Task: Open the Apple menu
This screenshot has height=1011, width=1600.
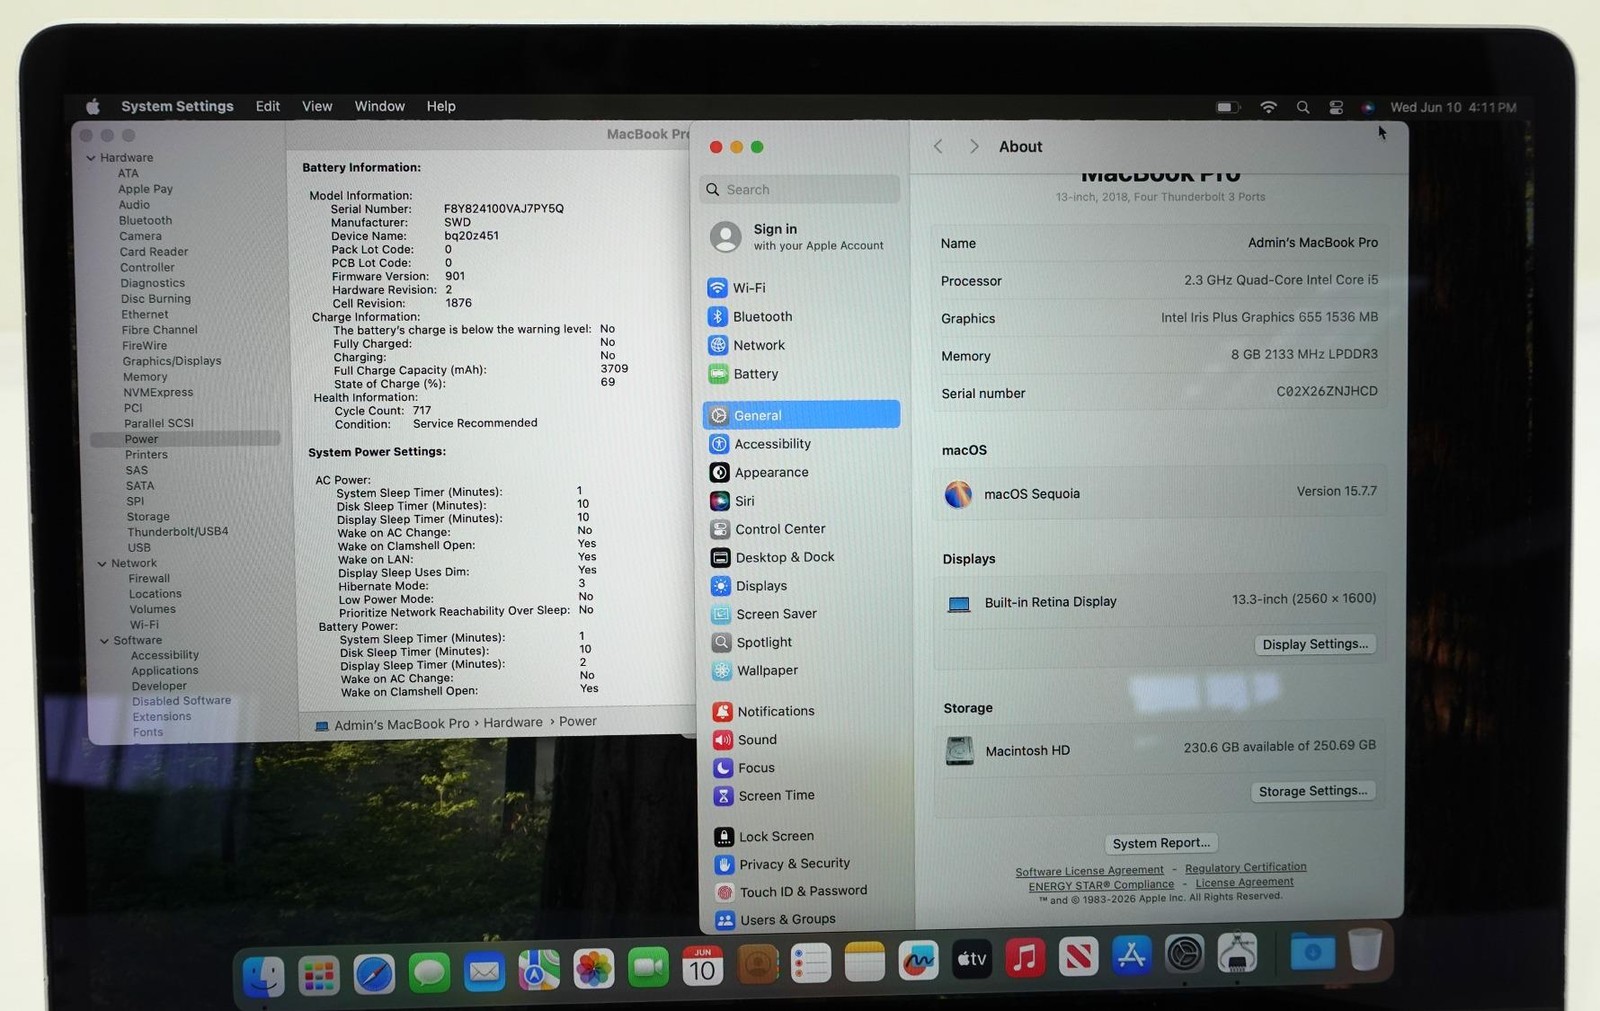Action: coord(93,106)
